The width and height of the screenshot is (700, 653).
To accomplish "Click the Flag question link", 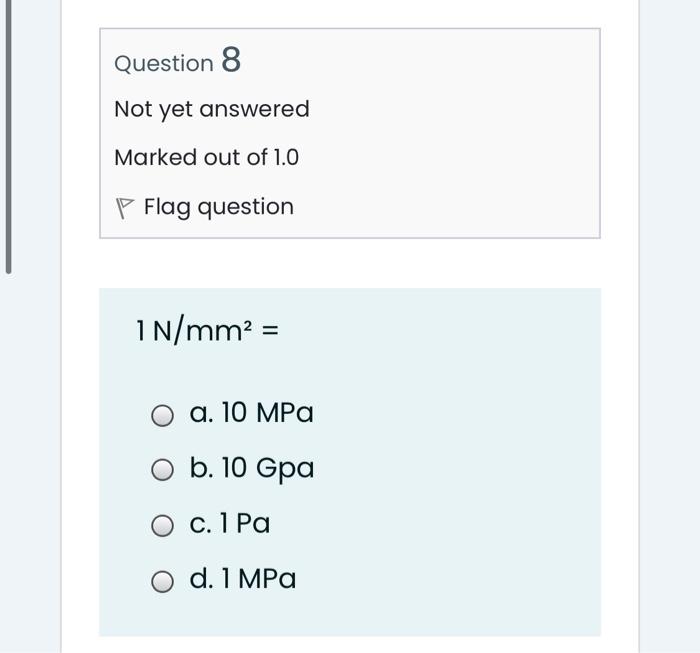I will [219, 207].
